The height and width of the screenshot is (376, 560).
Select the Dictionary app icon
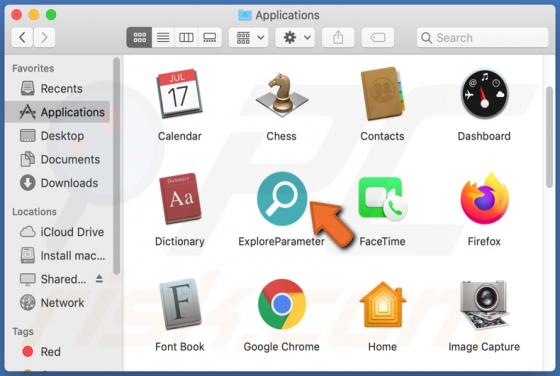coord(180,199)
